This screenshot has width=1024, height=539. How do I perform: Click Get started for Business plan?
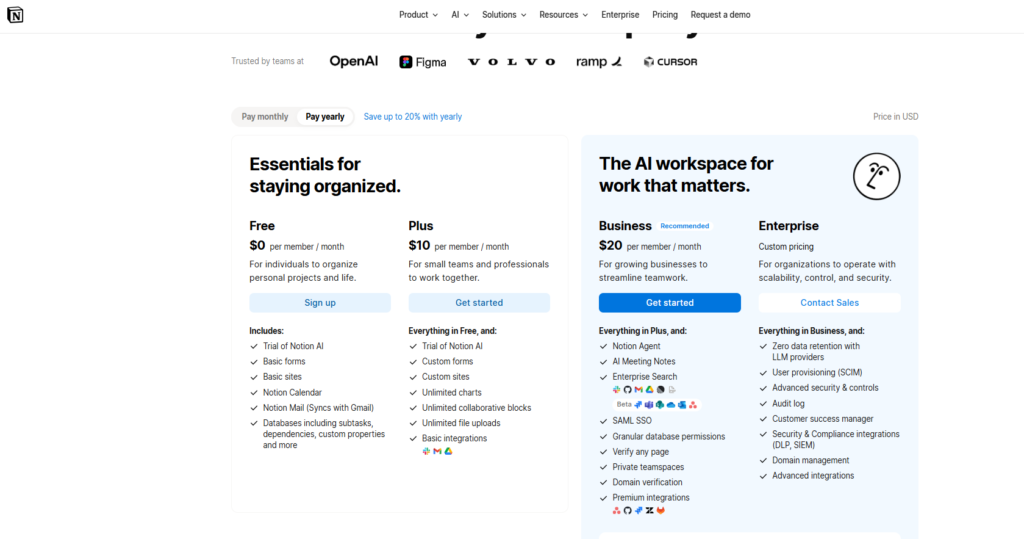[669, 303]
